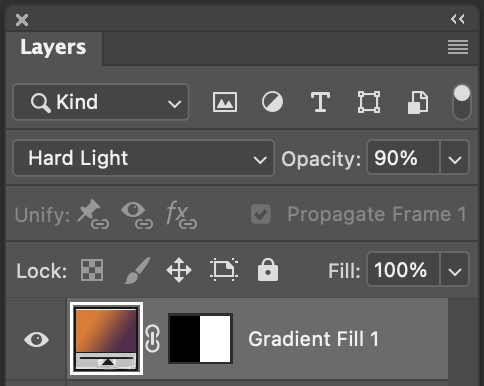Open the Hard Light blend mode dropdown
The width and height of the screenshot is (484, 386).
tap(143, 158)
